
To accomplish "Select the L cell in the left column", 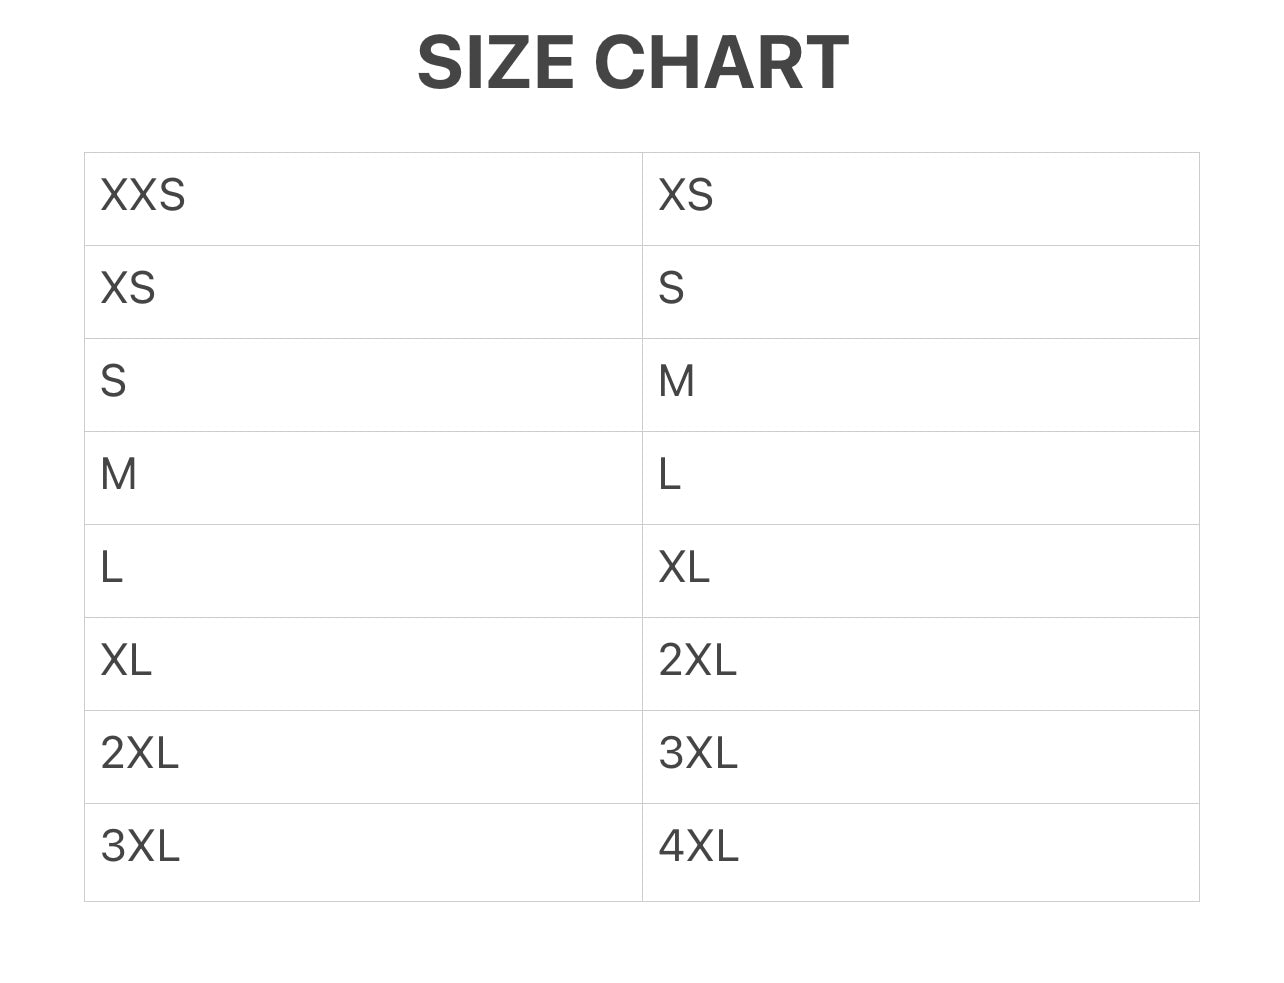I will [x=111, y=567].
